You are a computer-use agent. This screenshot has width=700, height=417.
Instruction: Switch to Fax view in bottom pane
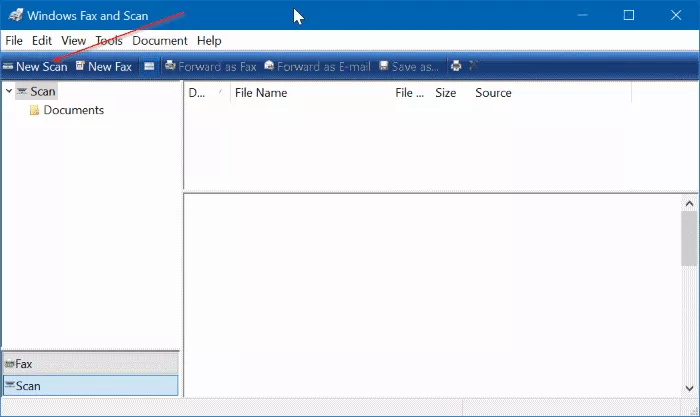point(91,363)
